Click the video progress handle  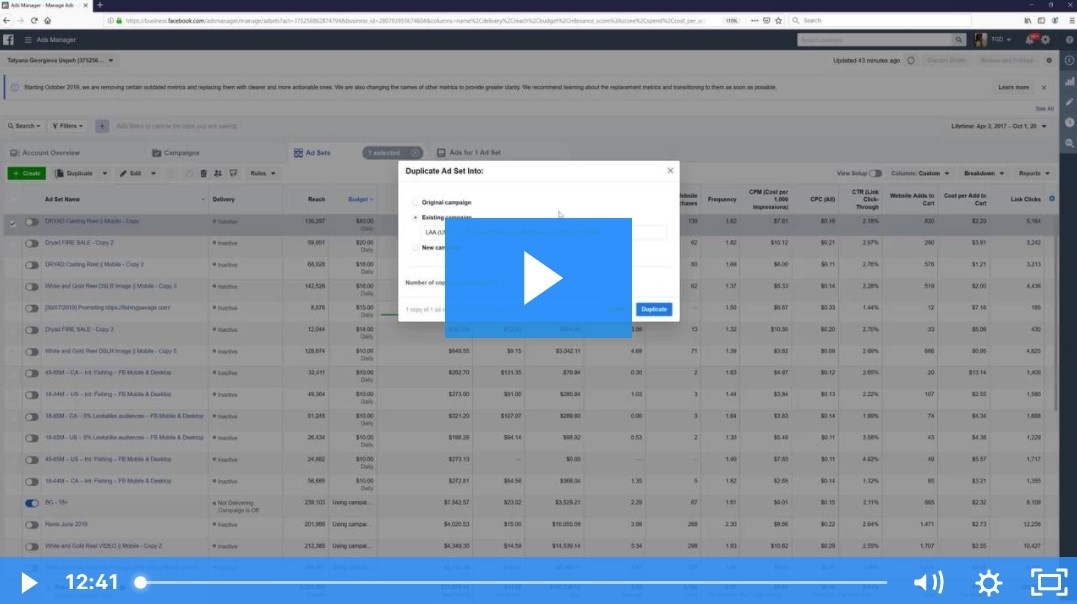click(x=140, y=583)
